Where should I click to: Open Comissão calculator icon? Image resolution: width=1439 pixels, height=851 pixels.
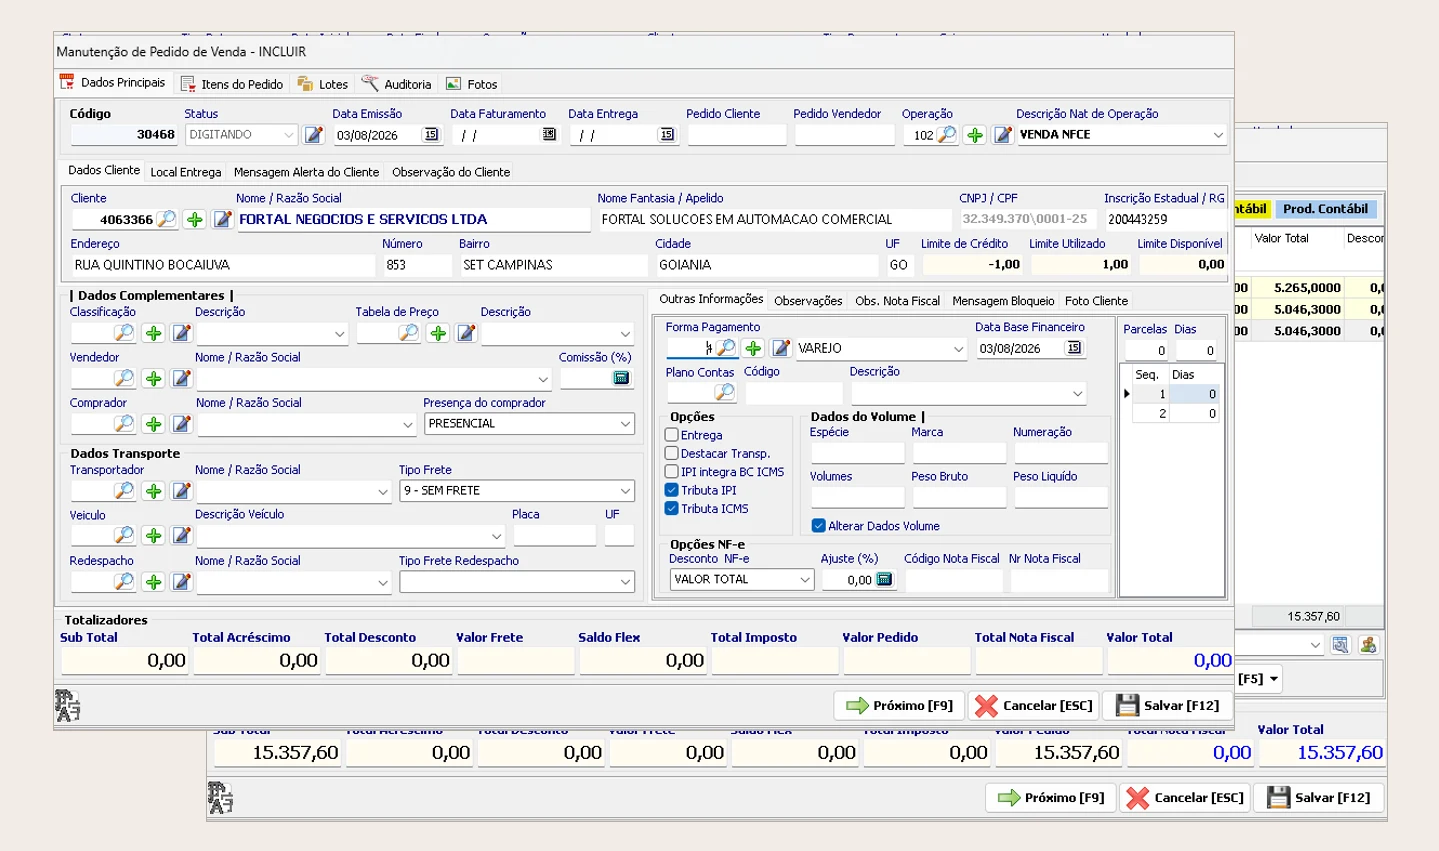(x=621, y=378)
